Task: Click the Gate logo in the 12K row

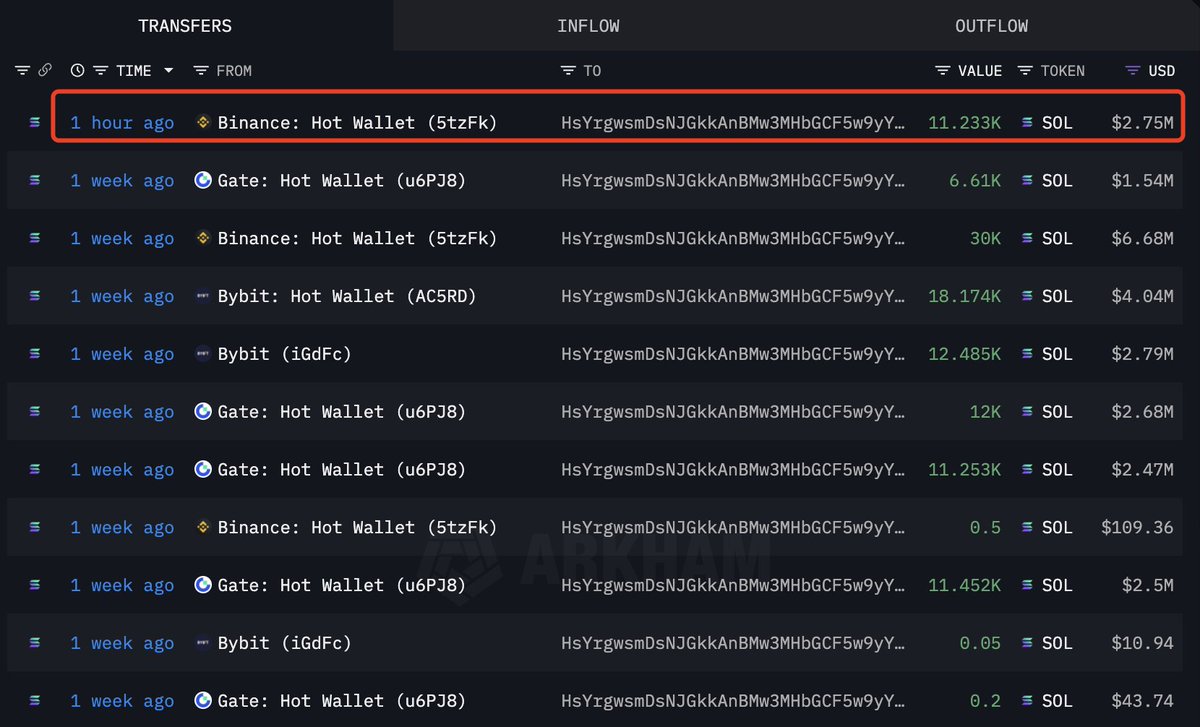Action: [x=203, y=412]
